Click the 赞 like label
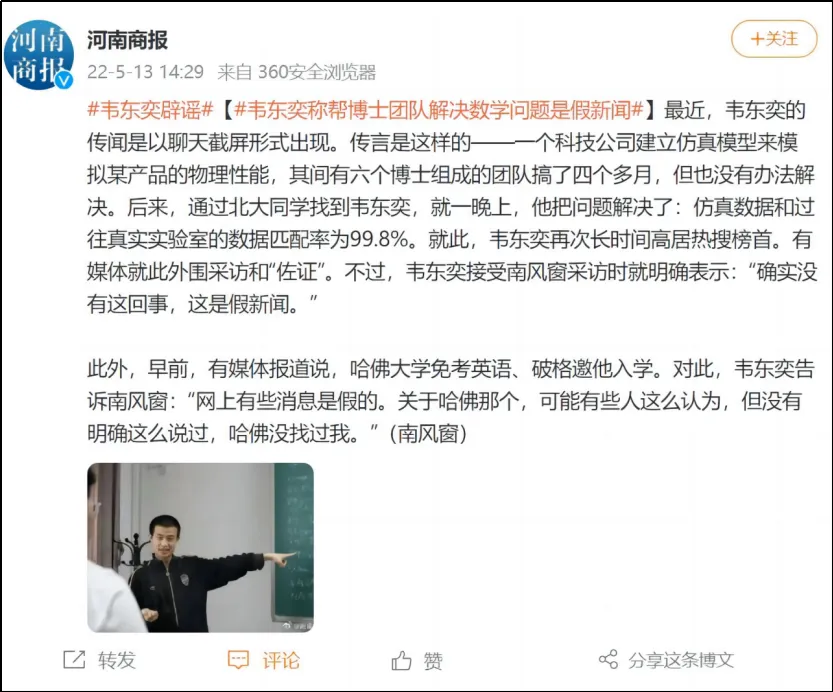This screenshot has height=692, width=833. pyautogui.click(x=433, y=661)
